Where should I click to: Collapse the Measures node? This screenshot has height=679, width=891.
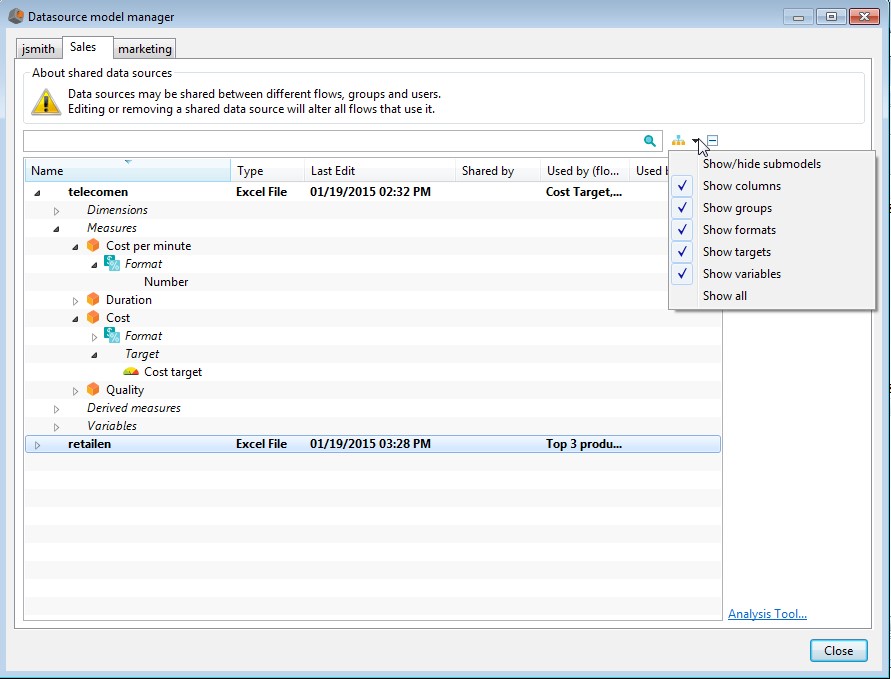tap(56, 229)
